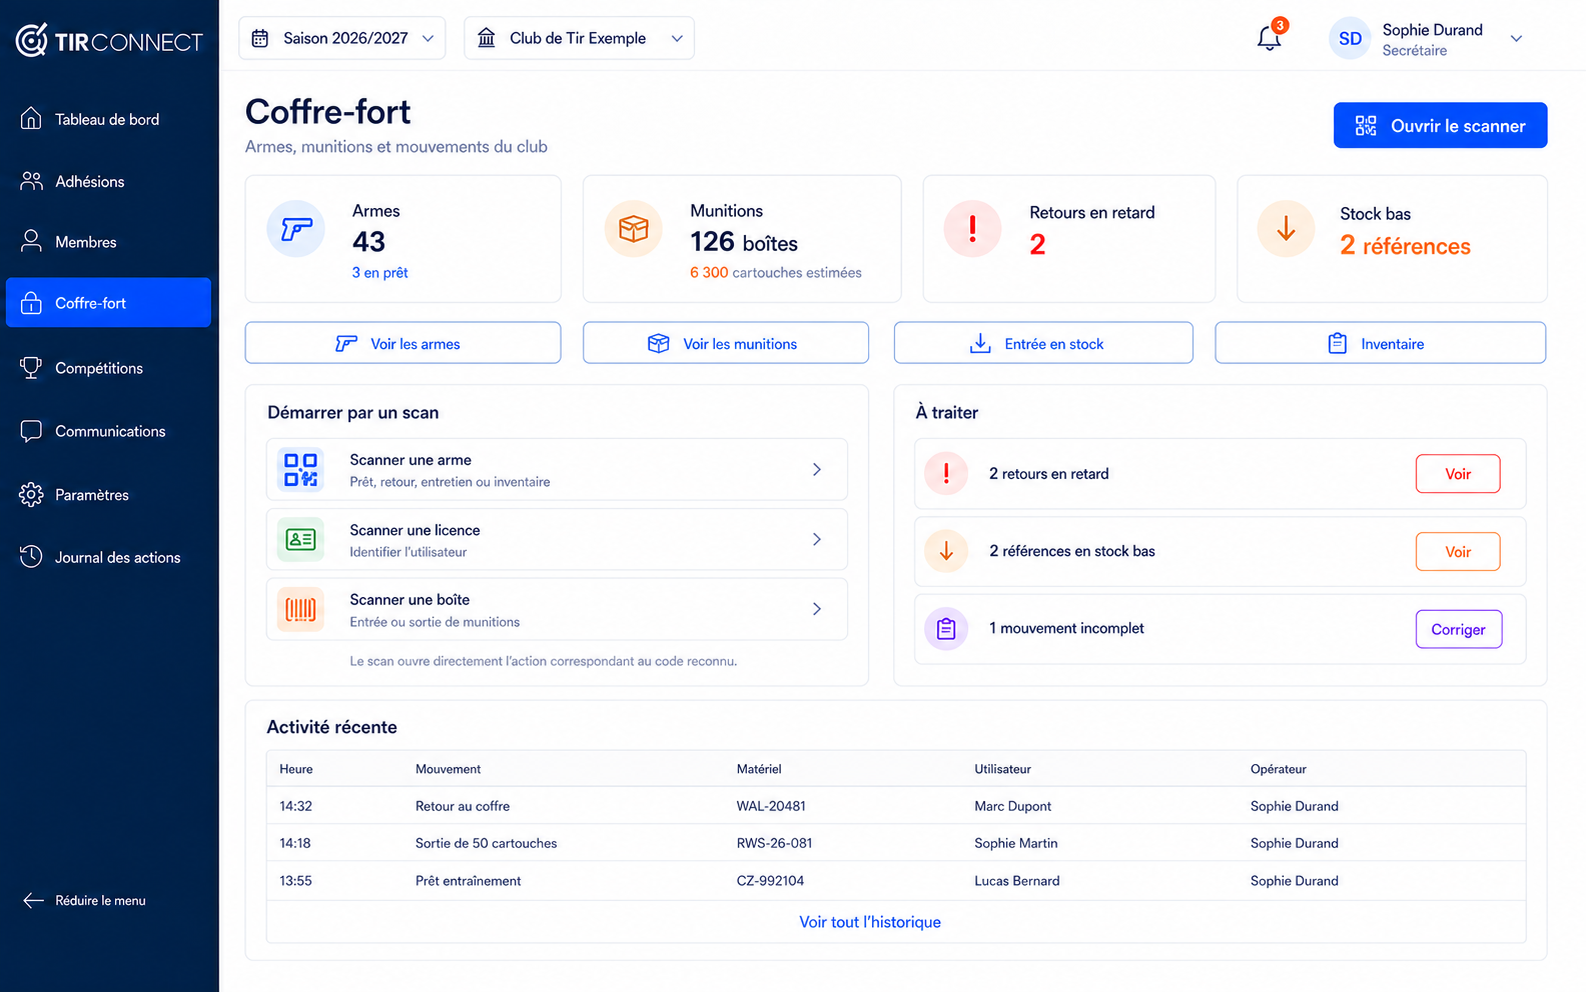Open the Voir tout l'historique link

(870, 922)
